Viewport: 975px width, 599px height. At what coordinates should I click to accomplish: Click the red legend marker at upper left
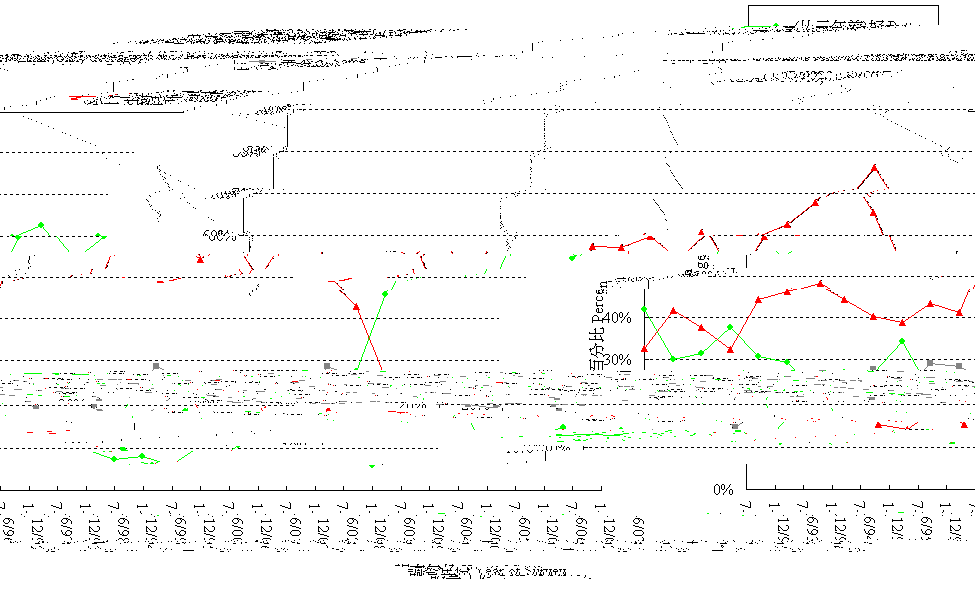click(x=80, y=98)
